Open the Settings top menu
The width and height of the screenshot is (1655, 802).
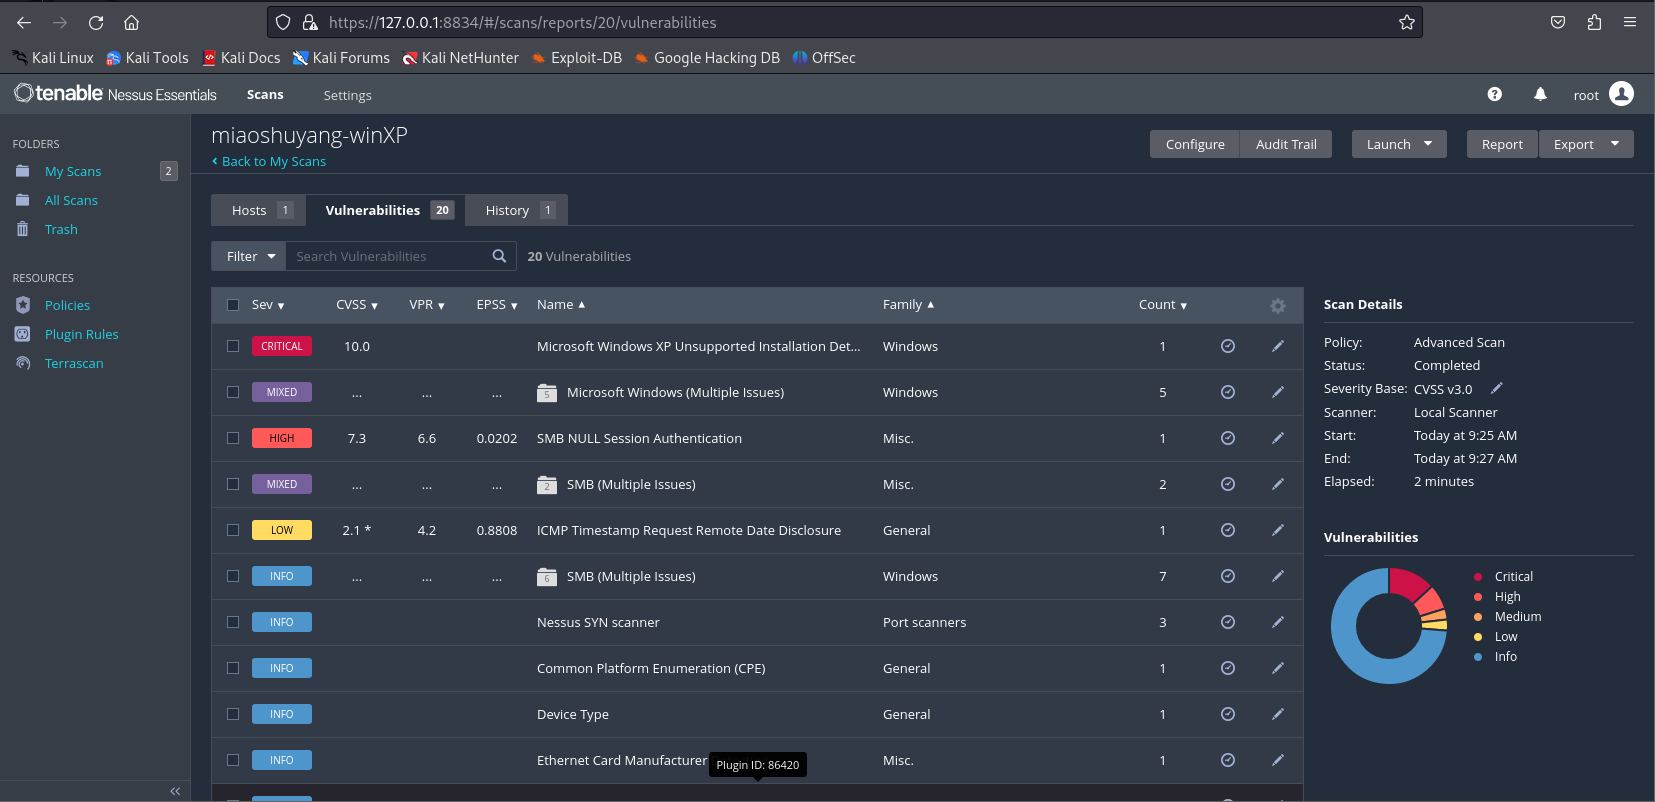pos(347,95)
